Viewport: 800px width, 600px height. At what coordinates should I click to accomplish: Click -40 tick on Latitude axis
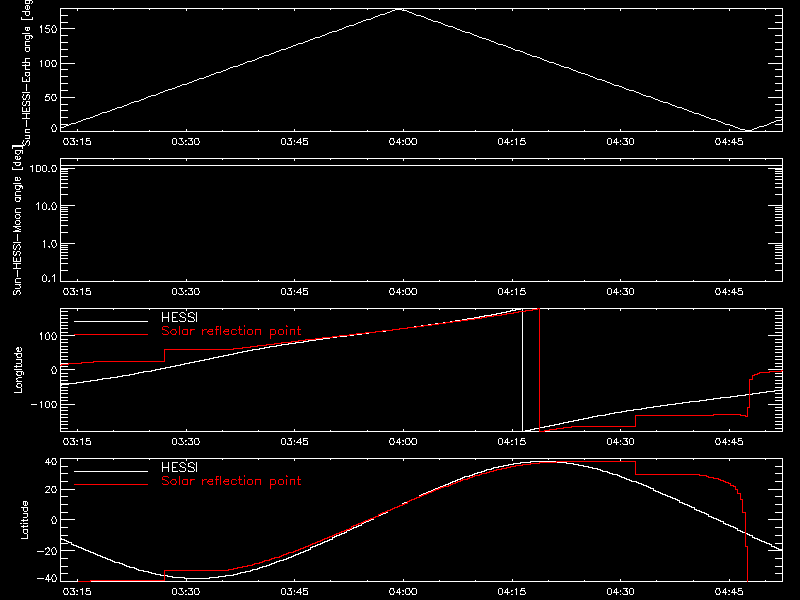tap(47, 578)
